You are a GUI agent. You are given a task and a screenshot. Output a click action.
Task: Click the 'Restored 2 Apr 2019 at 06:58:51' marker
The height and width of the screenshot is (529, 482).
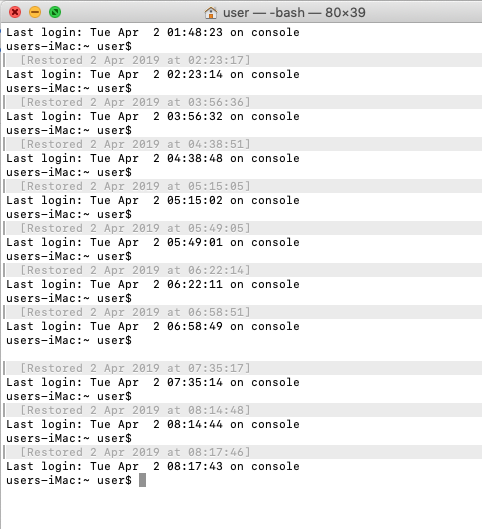click(x=135, y=312)
